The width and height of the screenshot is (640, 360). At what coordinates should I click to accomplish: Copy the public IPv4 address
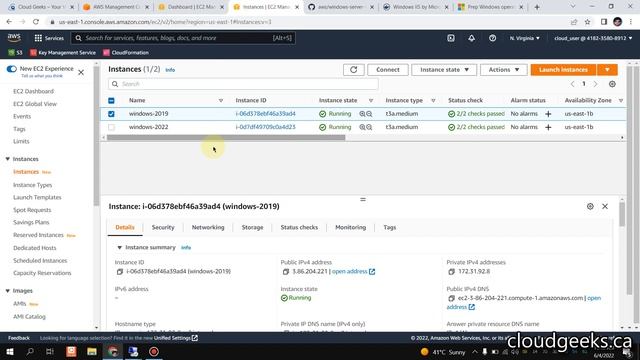tap(286, 271)
